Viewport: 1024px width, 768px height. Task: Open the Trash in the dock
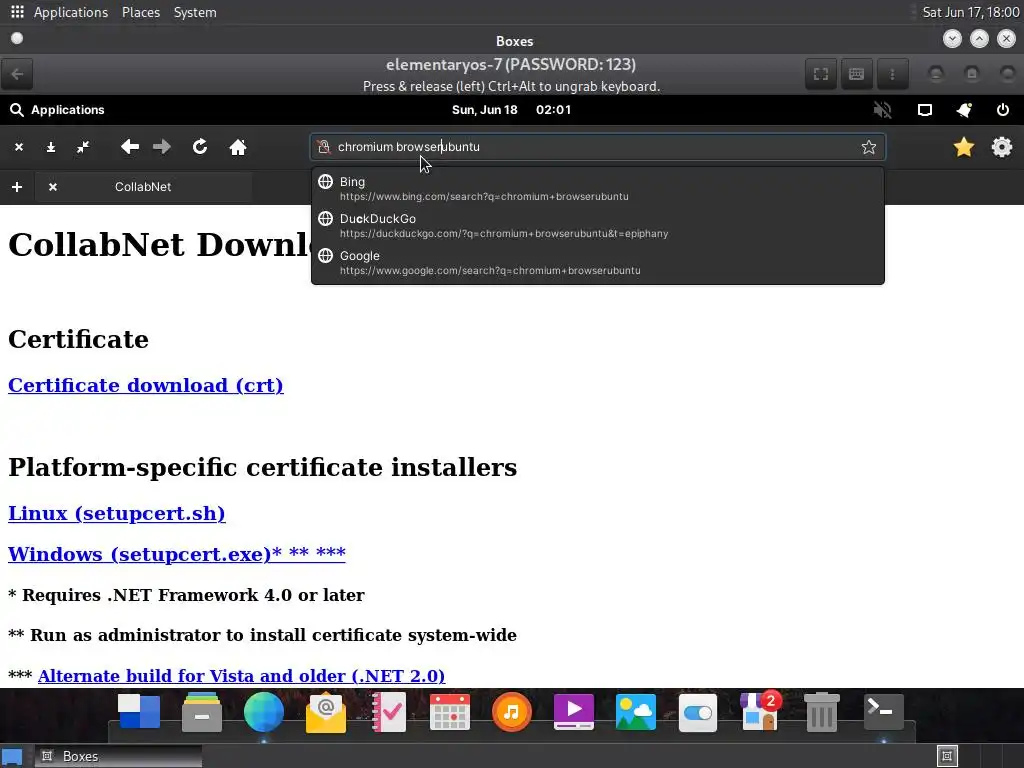[x=822, y=712]
